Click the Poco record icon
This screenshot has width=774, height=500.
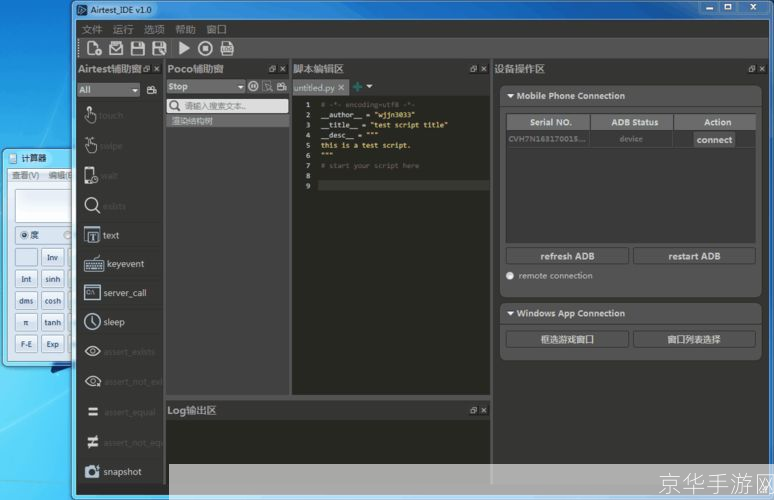[282, 86]
